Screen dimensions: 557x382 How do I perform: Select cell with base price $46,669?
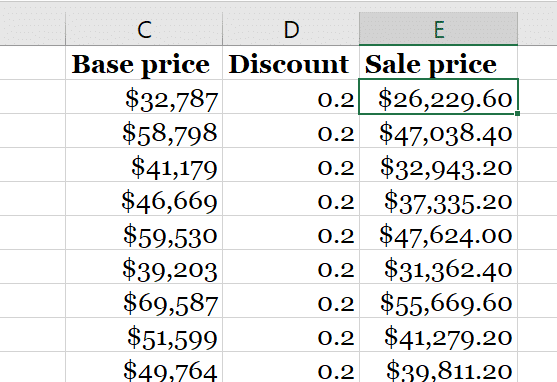coord(144,199)
